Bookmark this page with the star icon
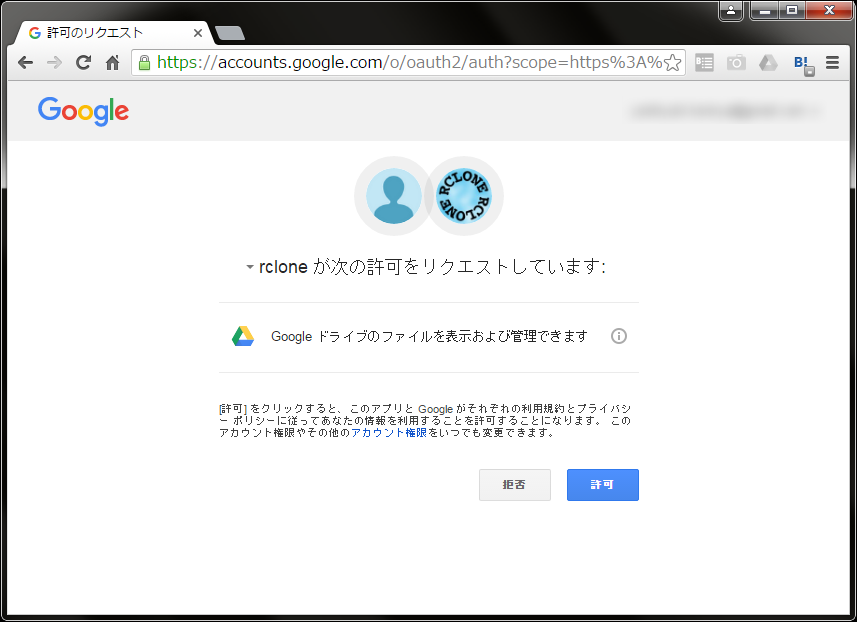This screenshot has width=857, height=622. [x=673, y=62]
